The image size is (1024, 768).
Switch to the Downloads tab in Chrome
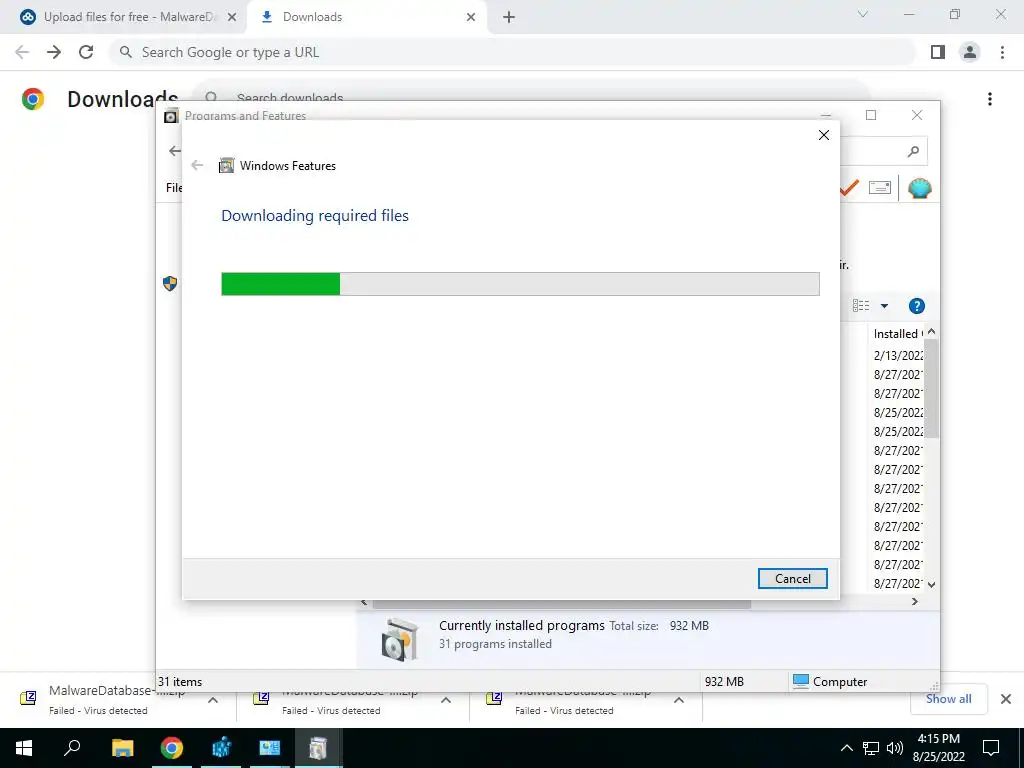[366, 17]
